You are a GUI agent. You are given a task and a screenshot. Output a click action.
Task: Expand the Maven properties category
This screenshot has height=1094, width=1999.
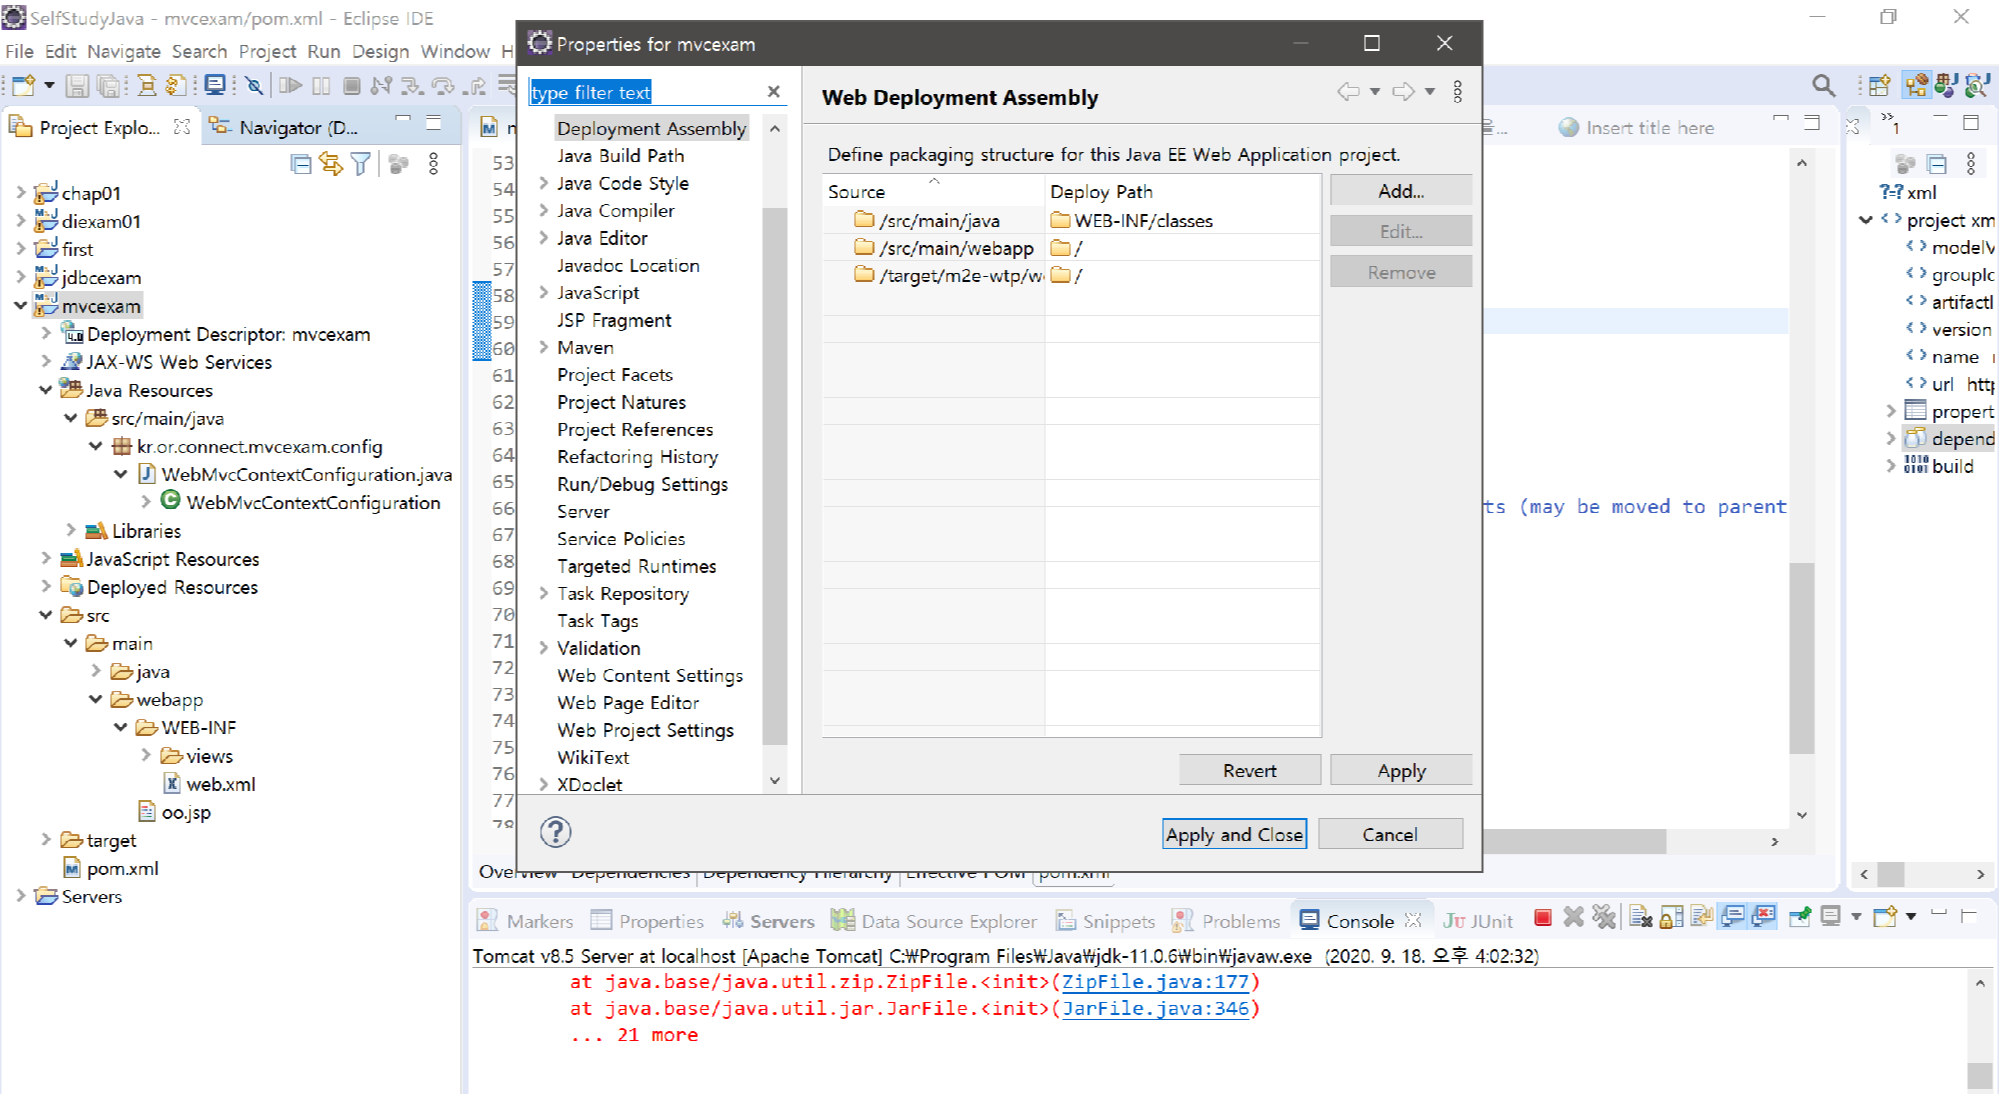click(544, 348)
